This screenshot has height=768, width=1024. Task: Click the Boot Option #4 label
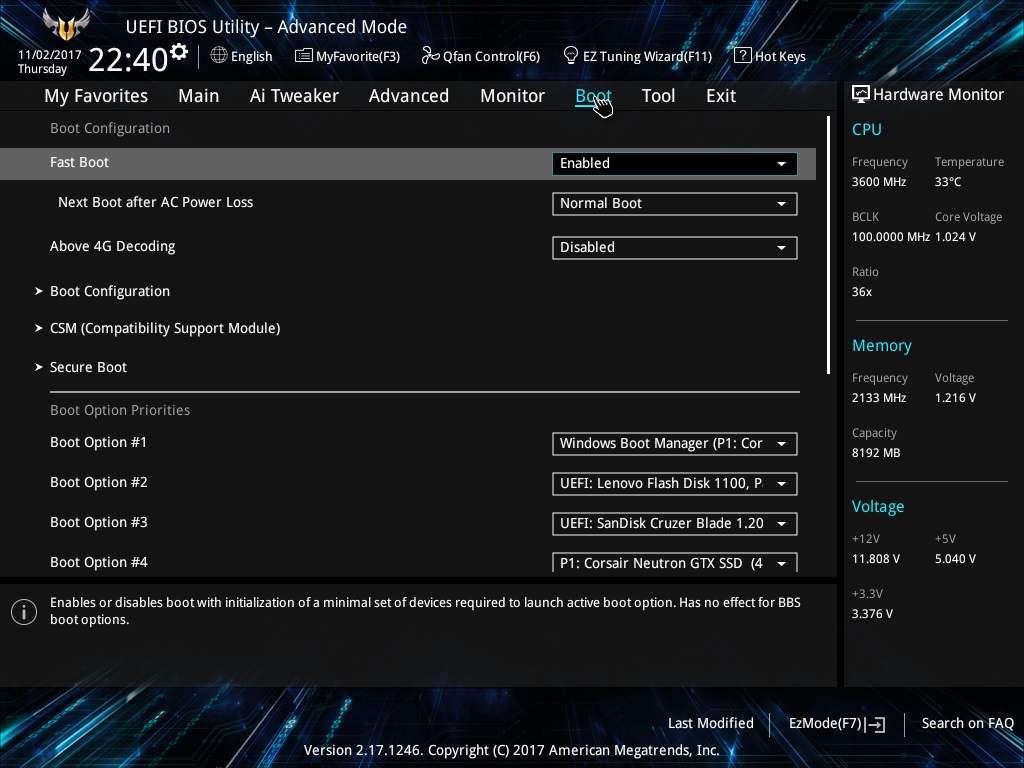[99, 562]
